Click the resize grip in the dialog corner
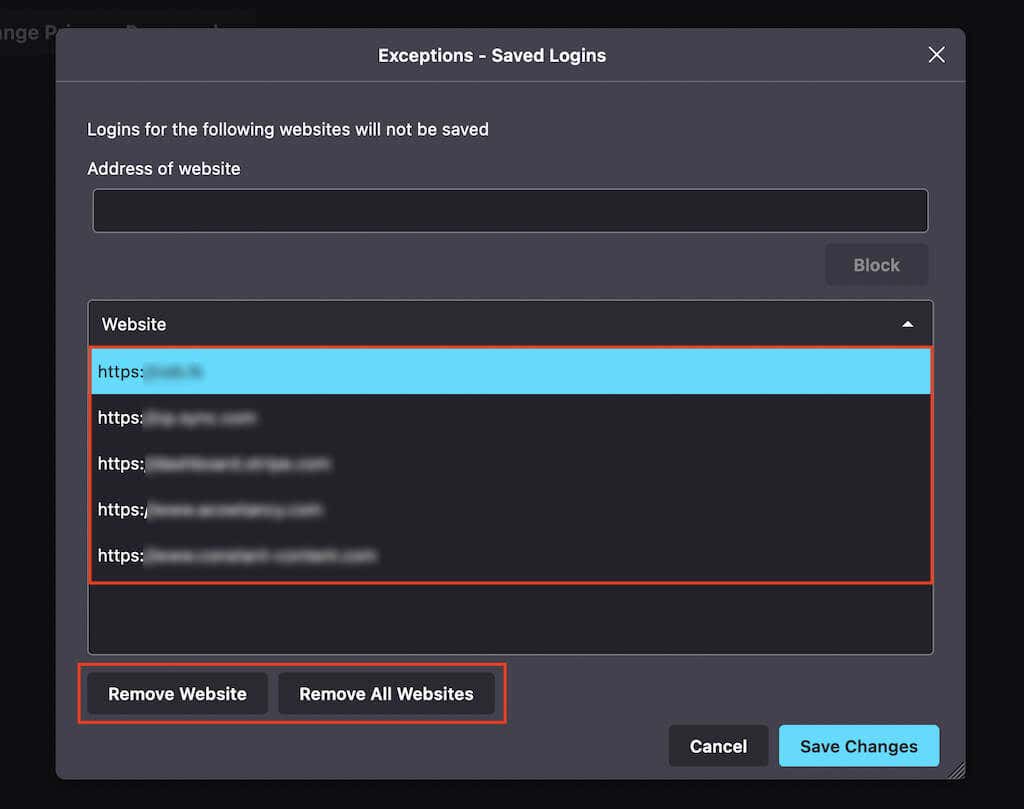Image resolution: width=1024 pixels, height=809 pixels. [x=956, y=769]
